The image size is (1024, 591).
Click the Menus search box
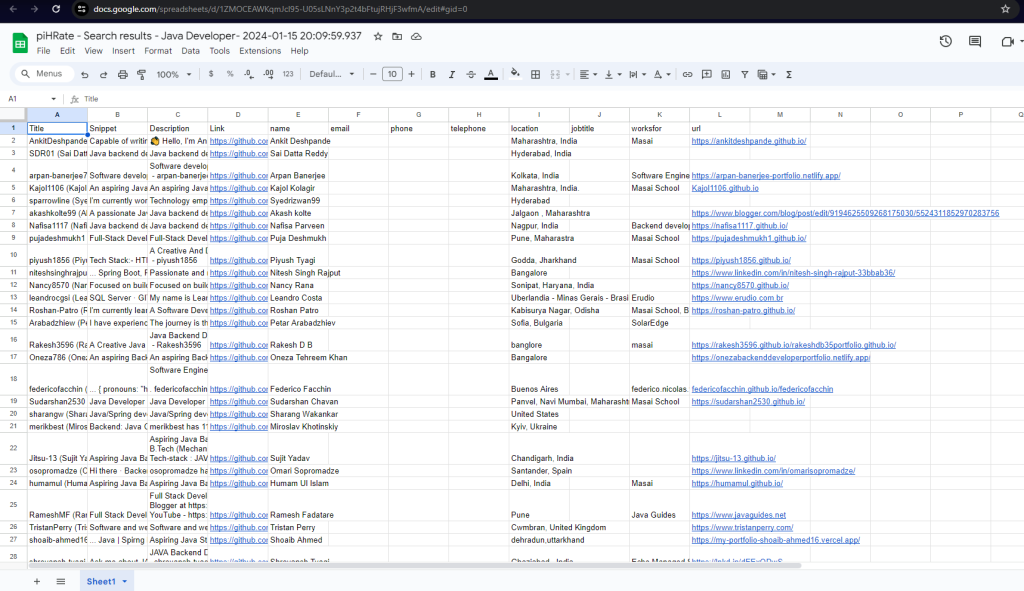42,74
